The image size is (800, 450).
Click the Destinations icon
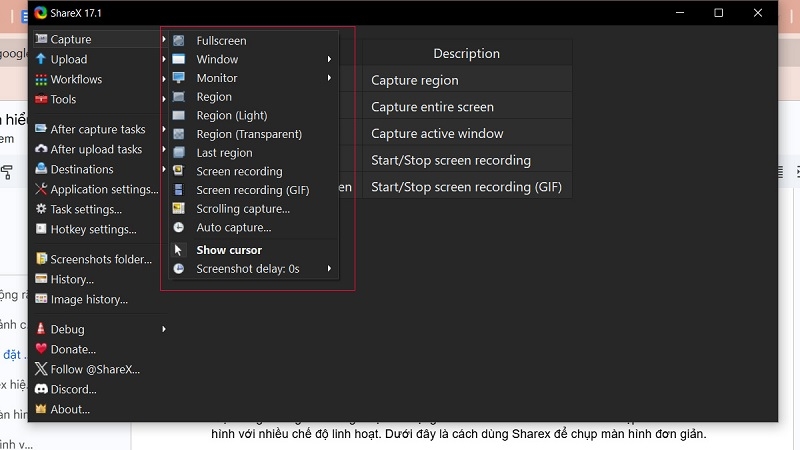(41, 169)
